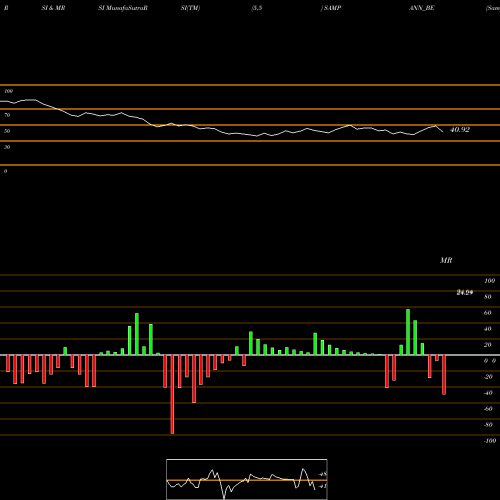Click the MR axis label -100

[x=490, y=441]
